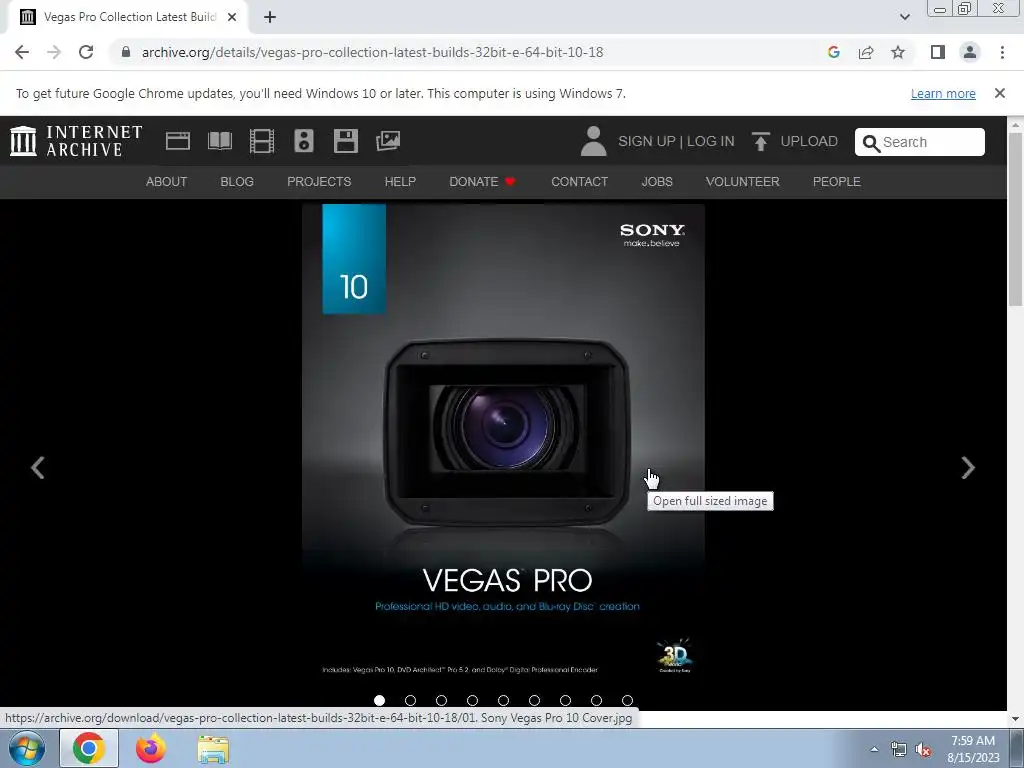Open the ABOUT menu item
Image resolution: width=1024 pixels, height=768 pixels.
pos(167,182)
